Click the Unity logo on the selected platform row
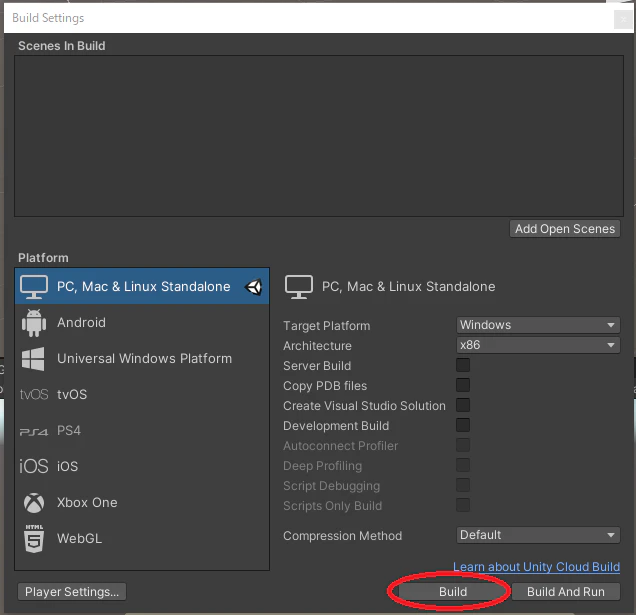The width and height of the screenshot is (636, 615). (254, 287)
